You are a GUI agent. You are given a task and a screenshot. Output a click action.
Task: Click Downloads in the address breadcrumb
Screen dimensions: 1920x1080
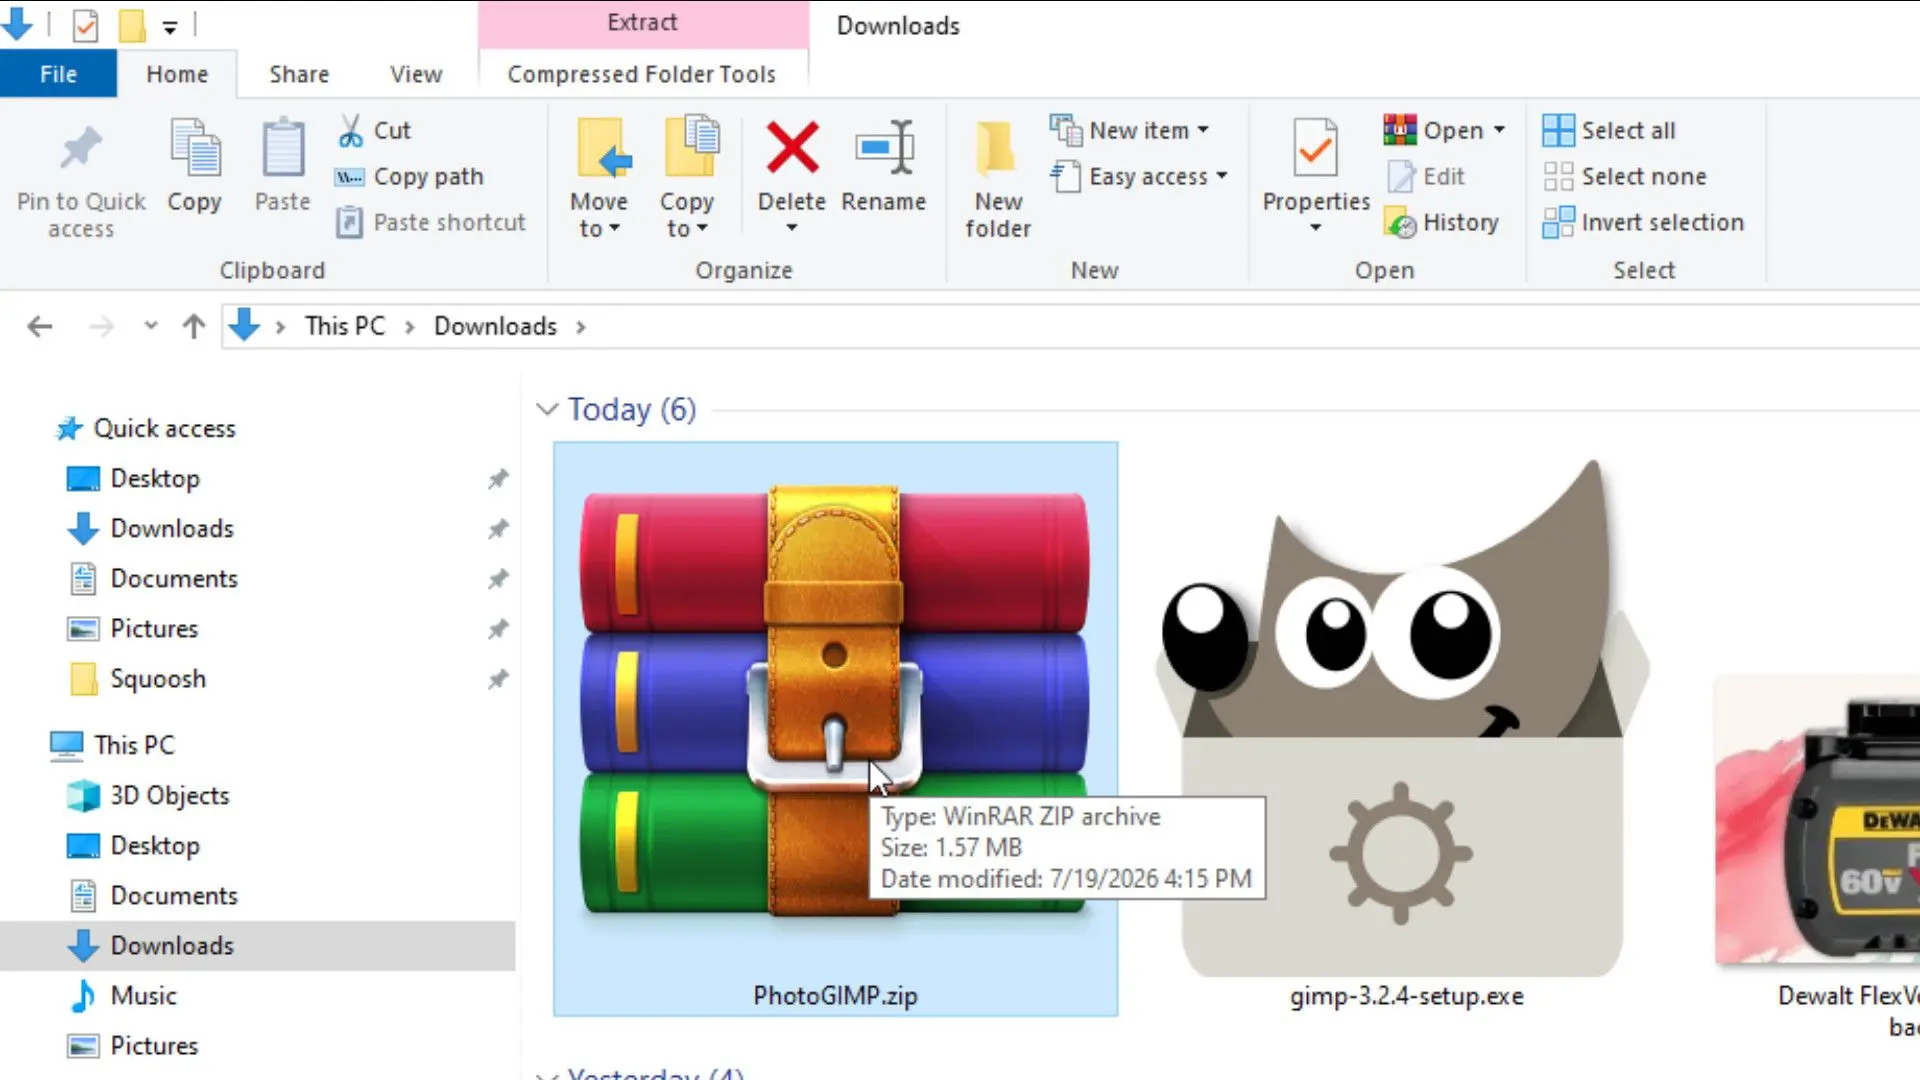coord(495,326)
